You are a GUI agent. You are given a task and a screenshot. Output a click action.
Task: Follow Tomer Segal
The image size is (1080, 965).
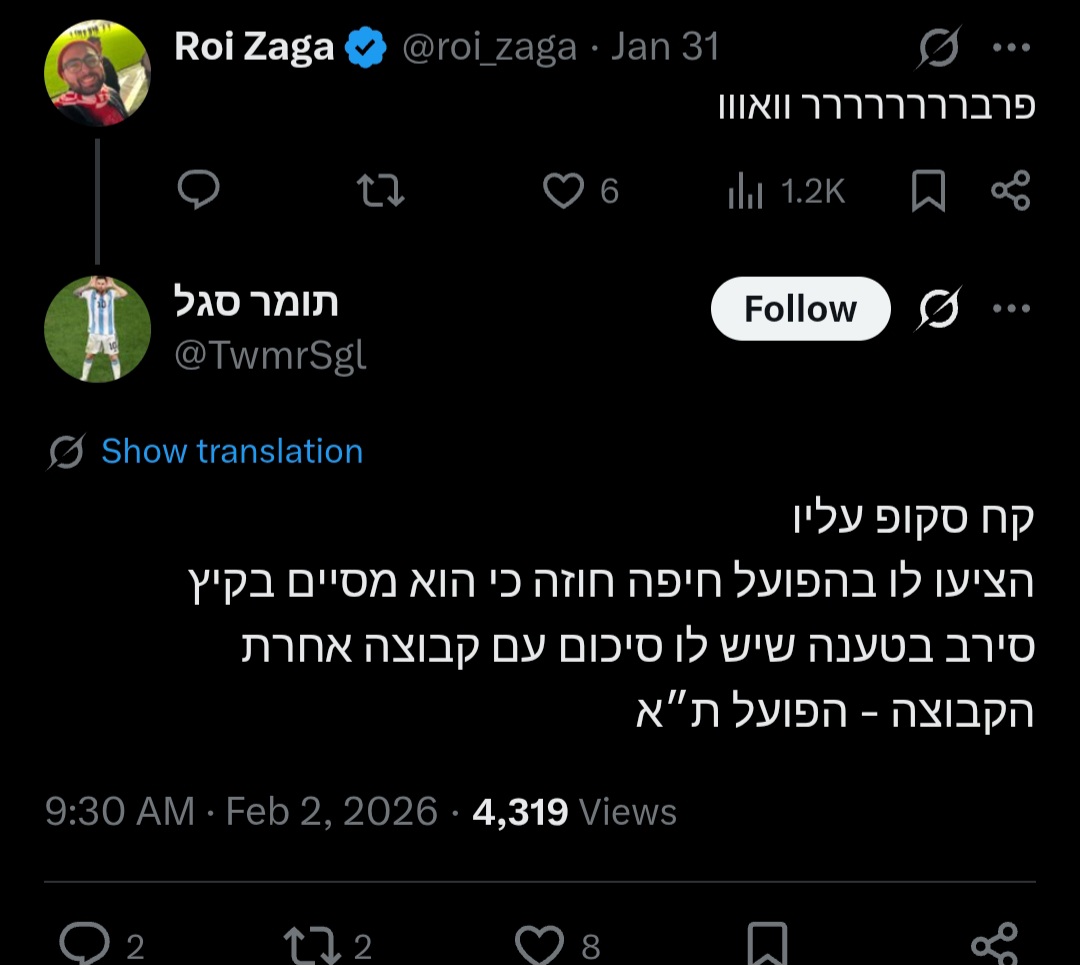(799, 308)
